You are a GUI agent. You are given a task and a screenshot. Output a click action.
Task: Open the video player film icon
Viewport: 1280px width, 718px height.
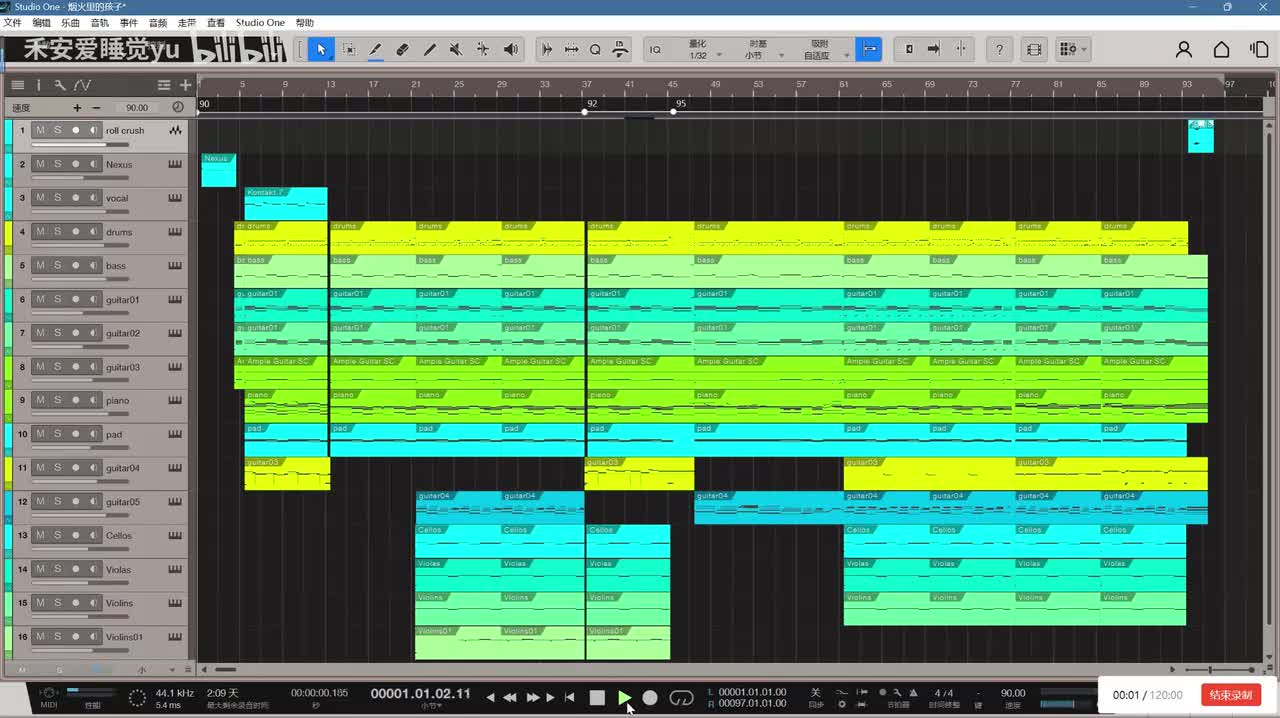1034,49
